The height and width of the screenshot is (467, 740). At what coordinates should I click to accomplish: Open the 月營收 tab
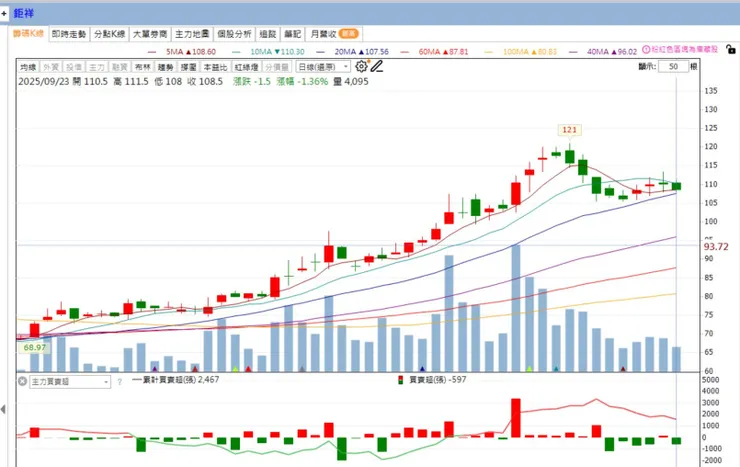[335, 34]
